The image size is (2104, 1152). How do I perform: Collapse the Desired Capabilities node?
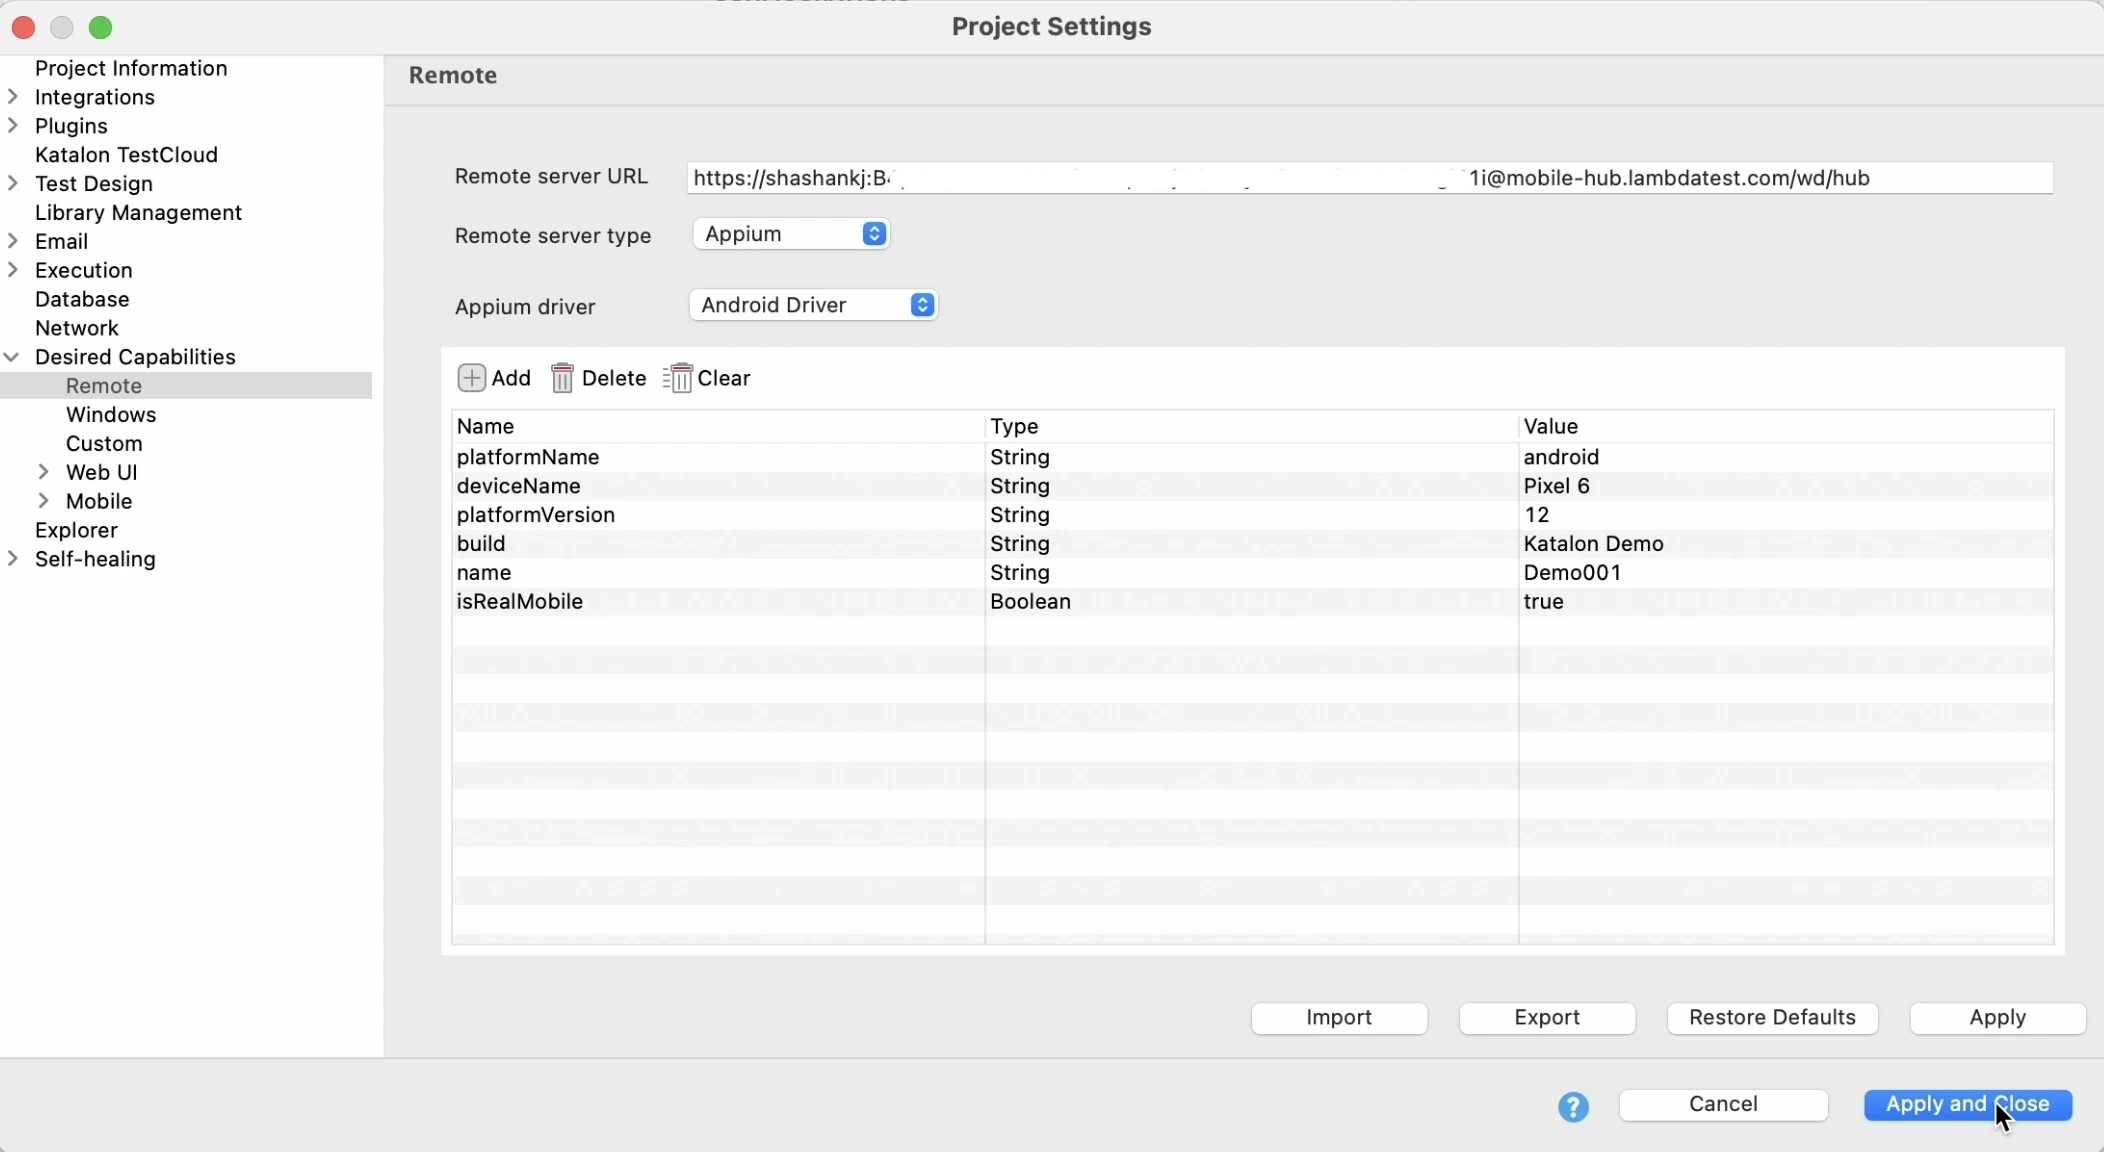point(13,357)
